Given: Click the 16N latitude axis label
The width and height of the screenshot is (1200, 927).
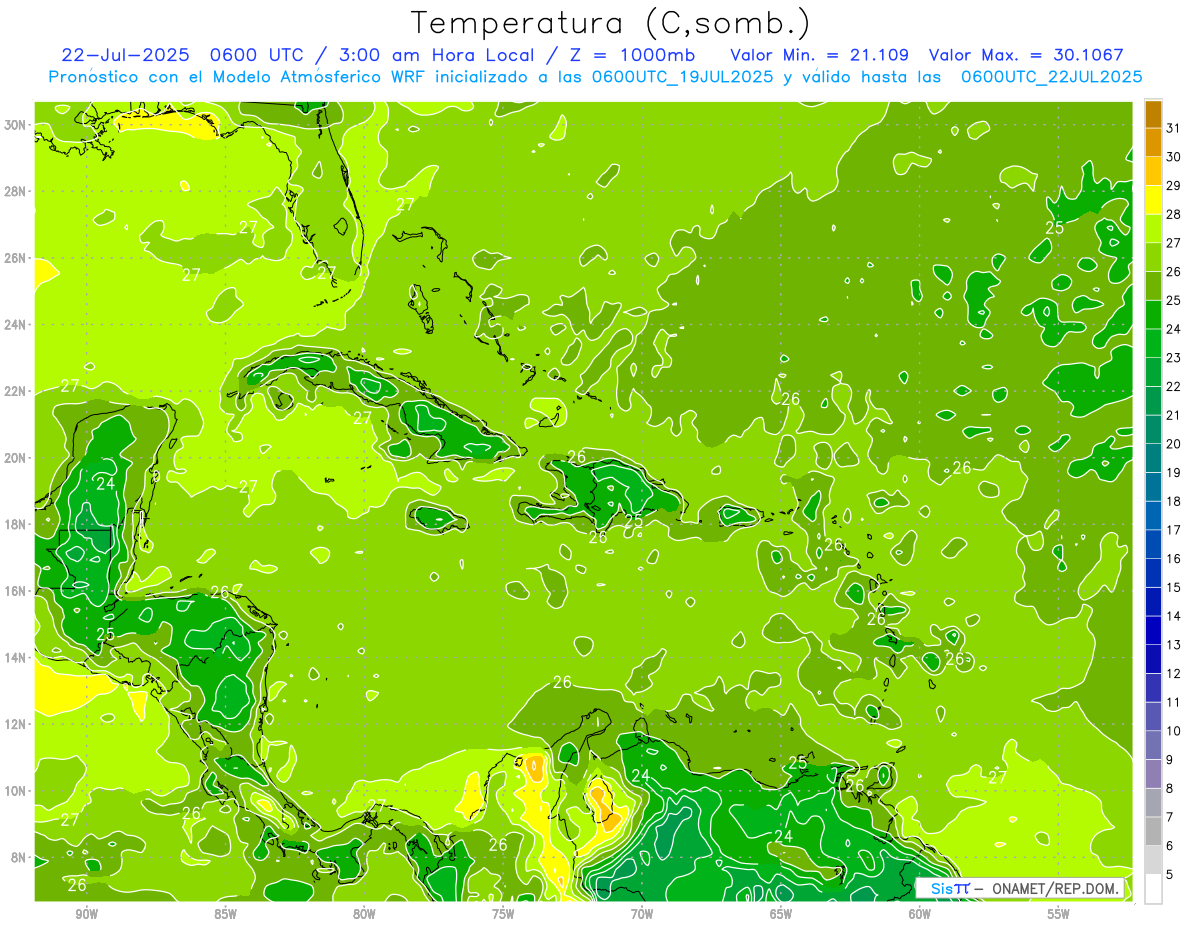Looking at the screenshot, I should point(17,591).
